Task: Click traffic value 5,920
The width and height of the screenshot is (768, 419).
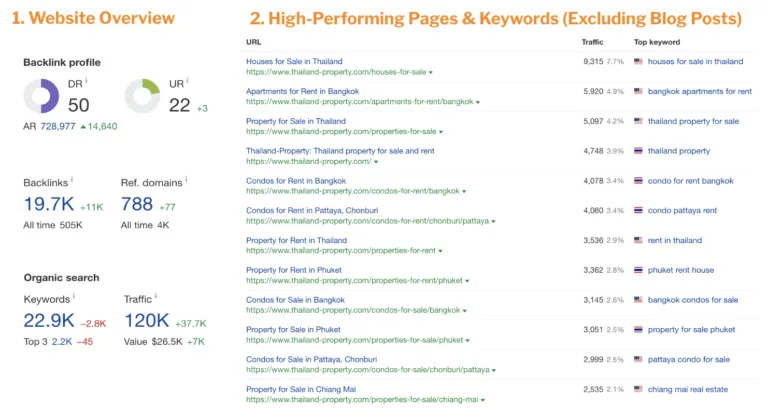Action: pos(593,91)
